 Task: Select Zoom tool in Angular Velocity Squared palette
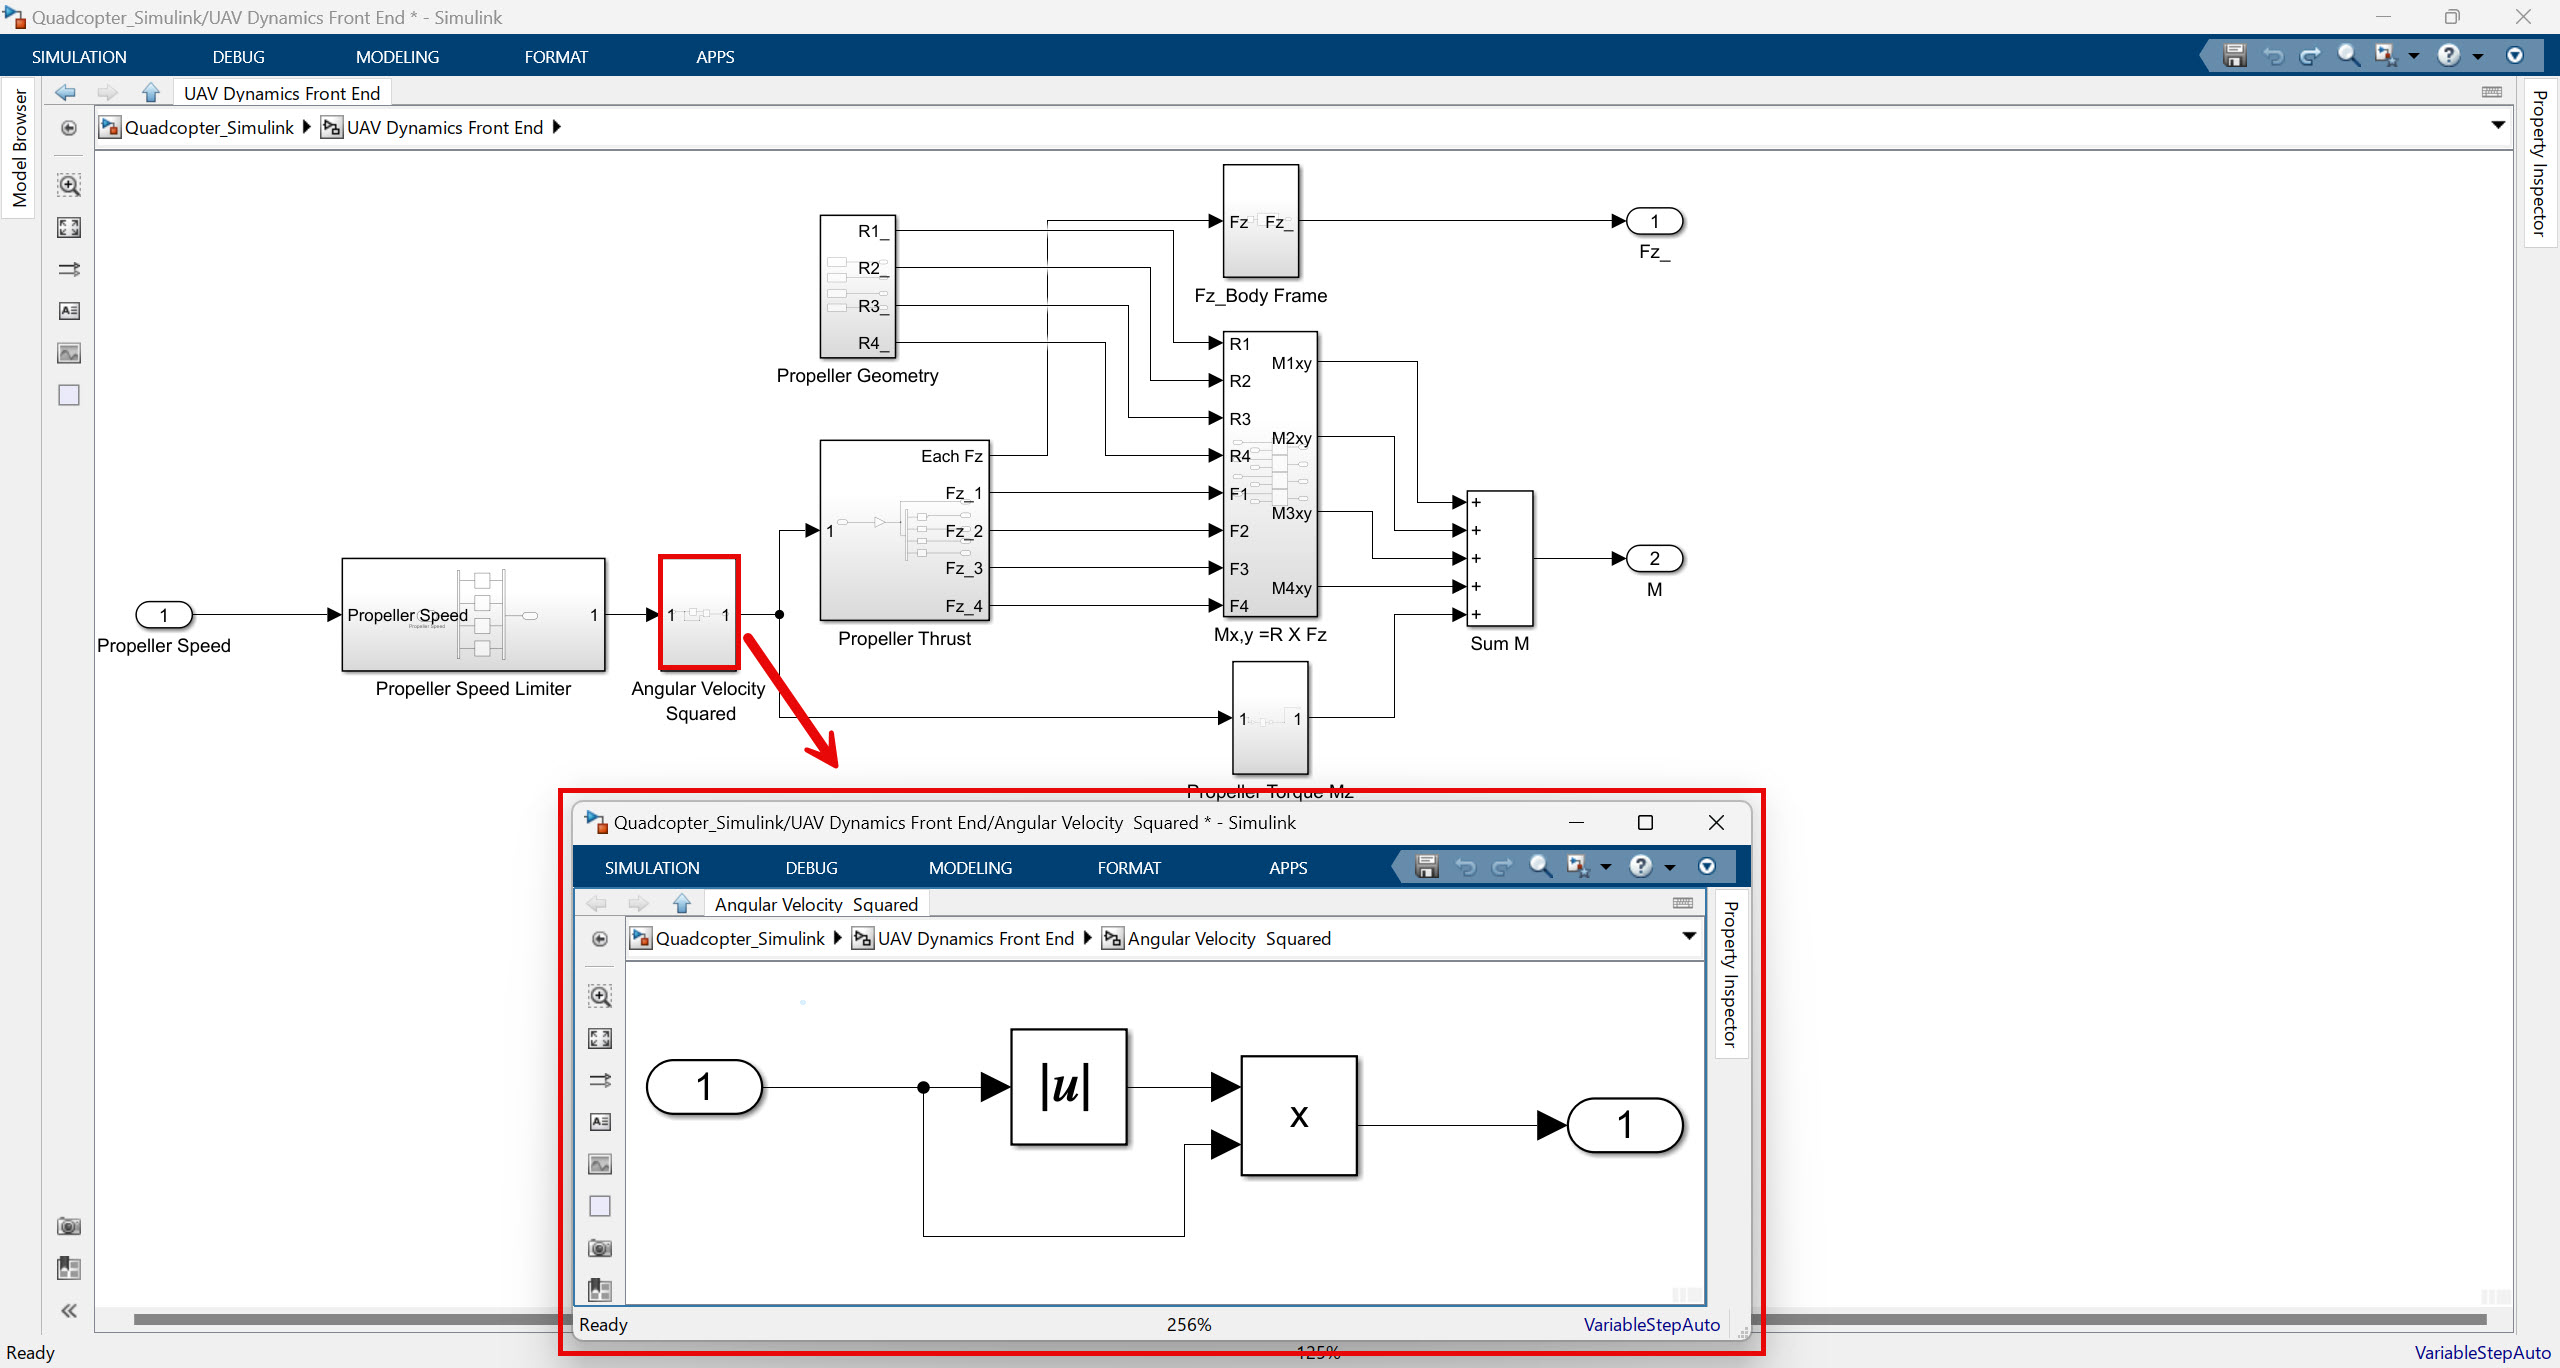click(x=600, y=996)
